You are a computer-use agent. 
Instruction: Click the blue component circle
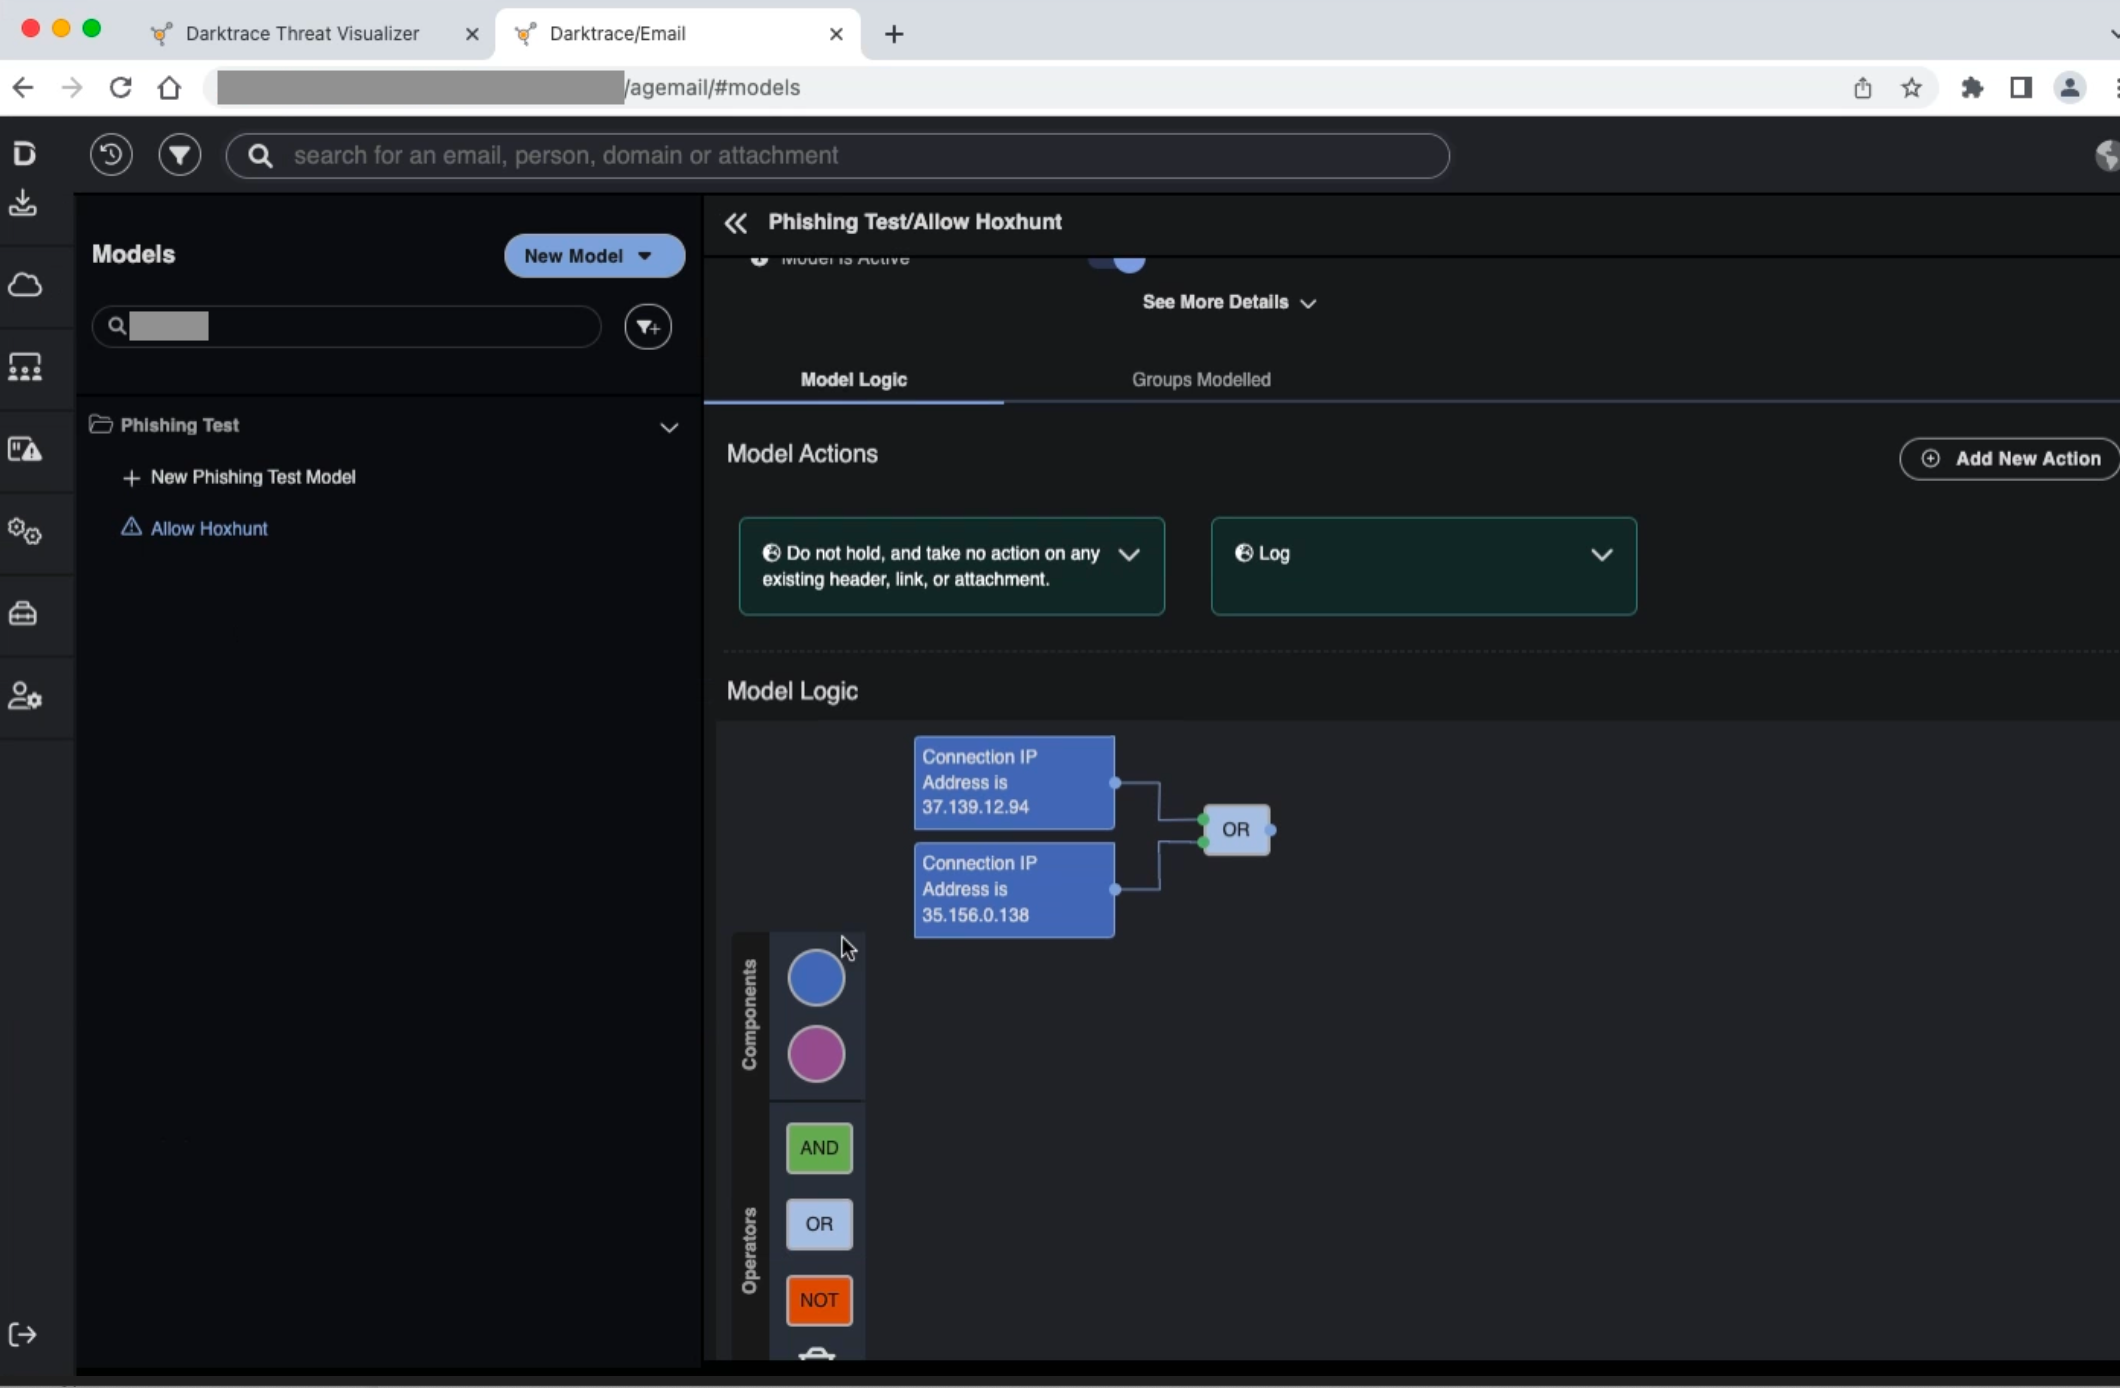(x=816, y=977)
